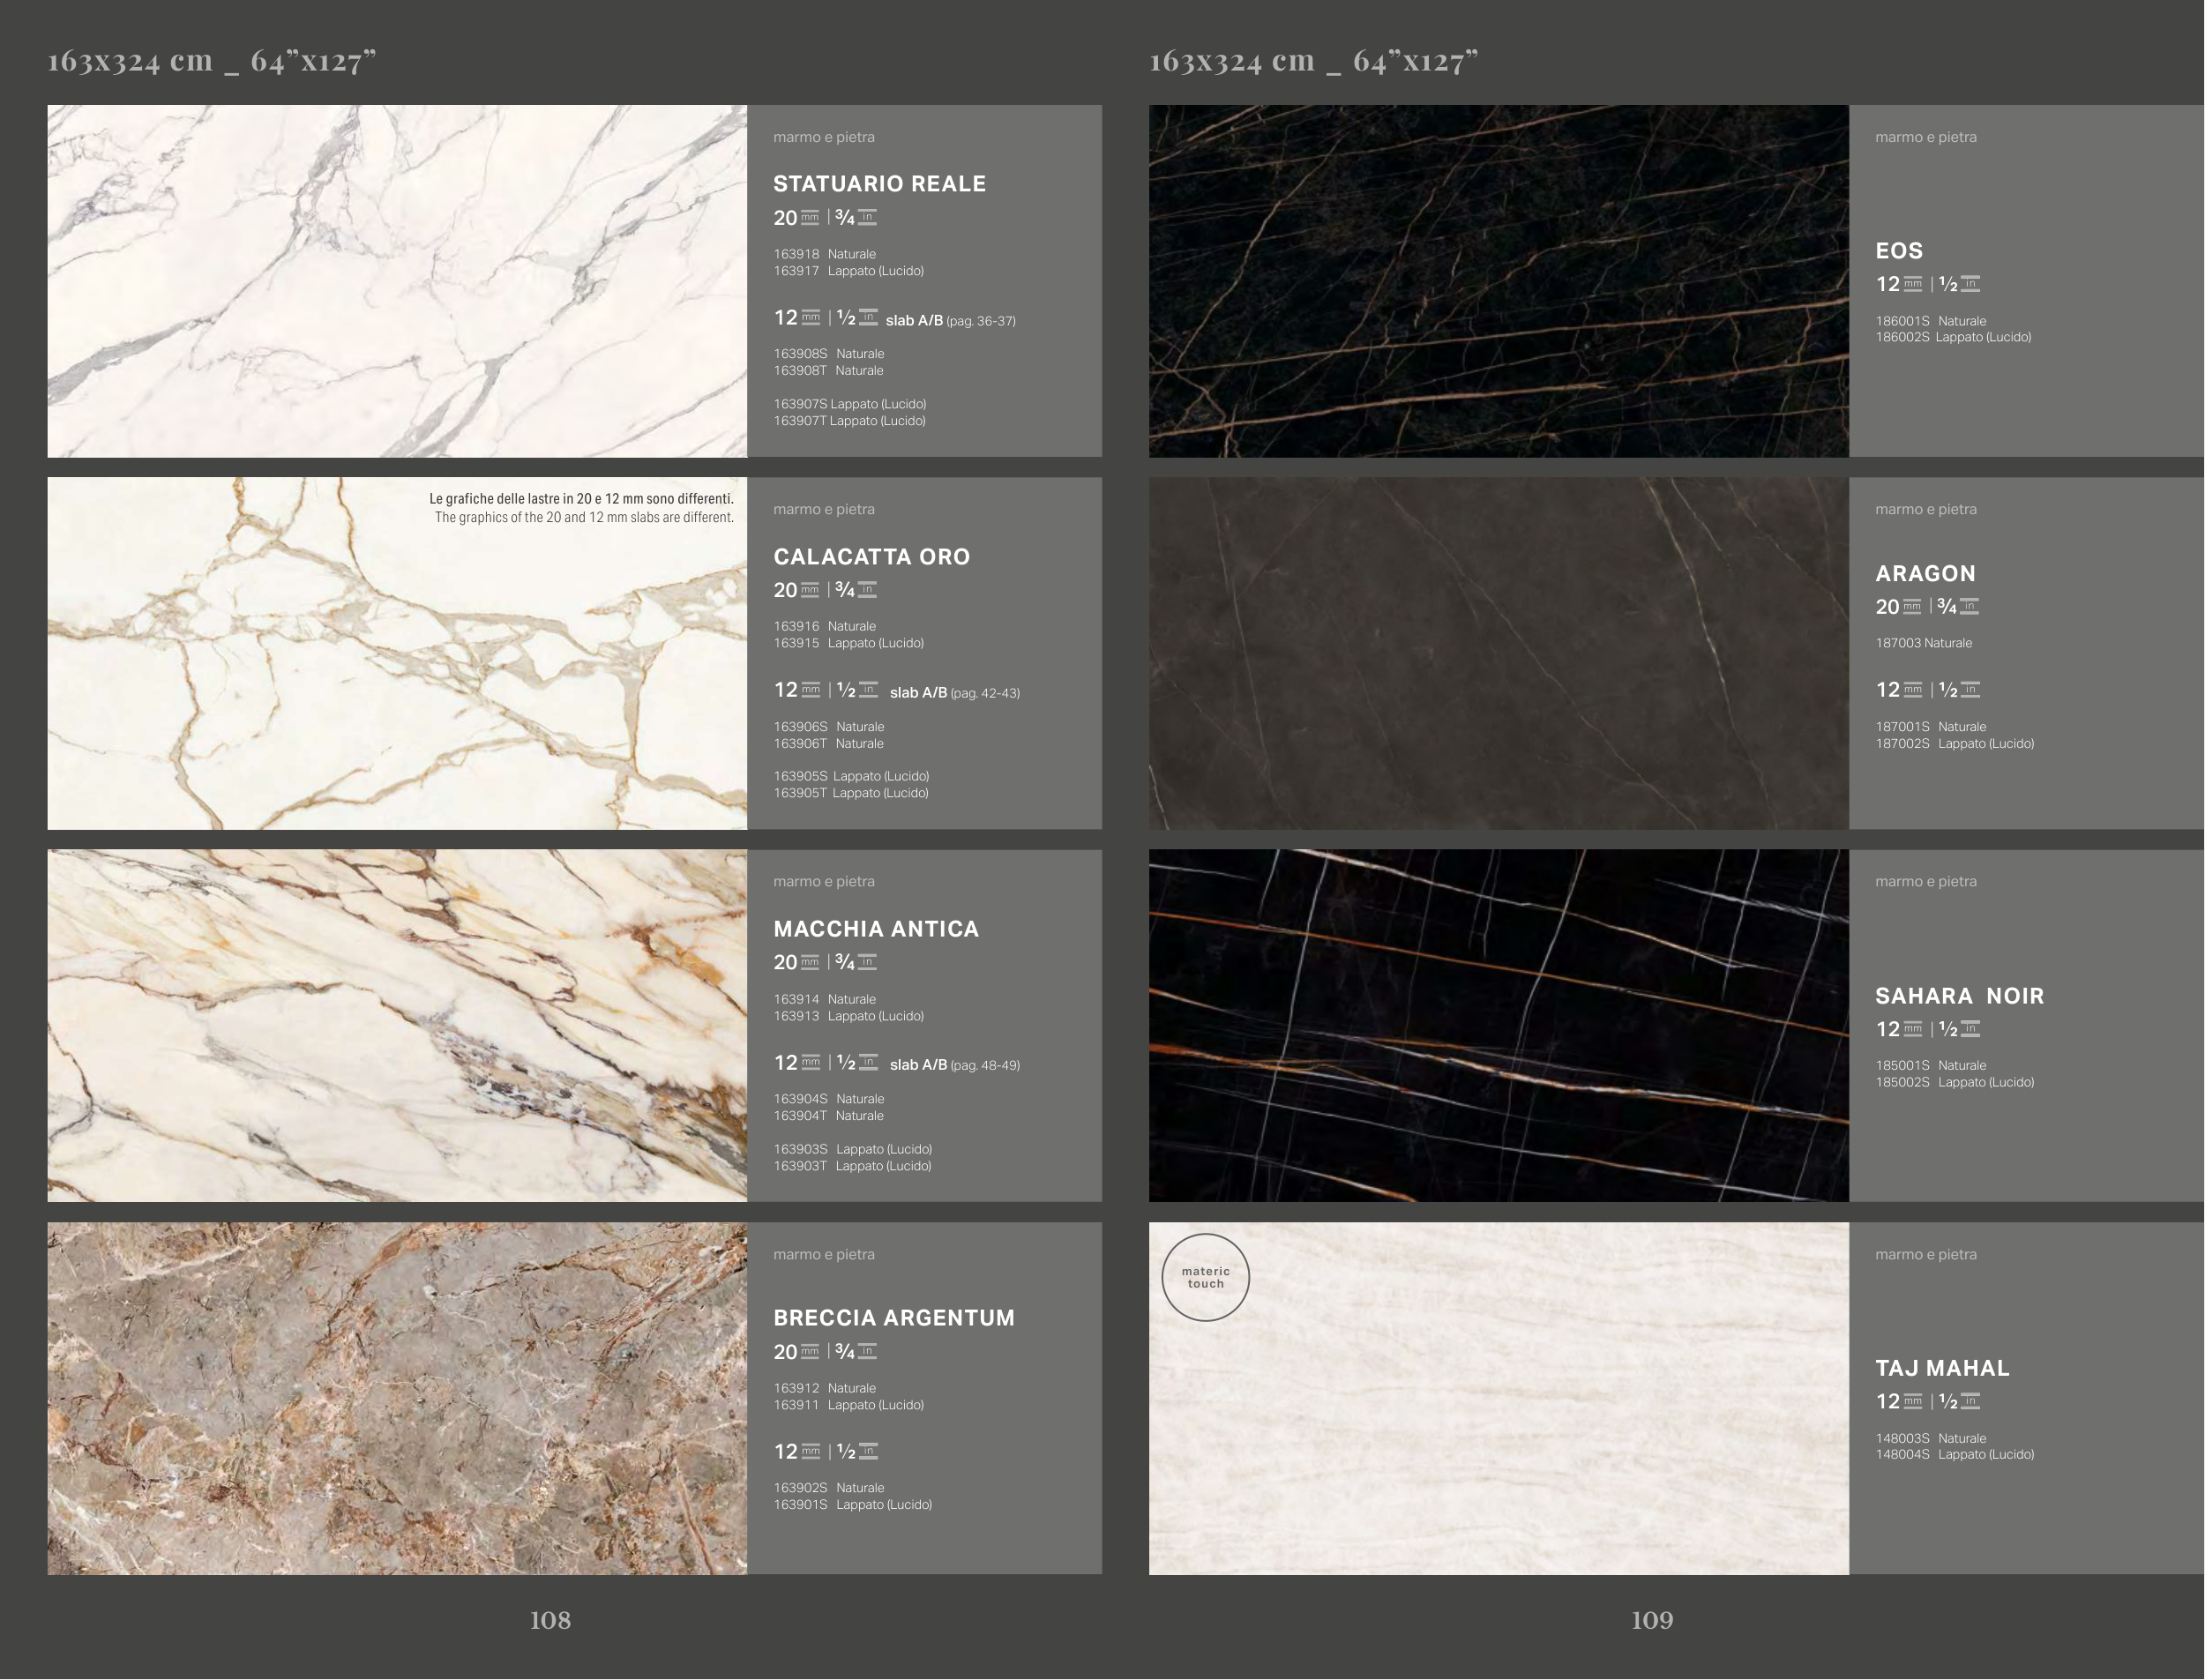Click slab A/B pag. 48-49 reference

point(954,1065)
